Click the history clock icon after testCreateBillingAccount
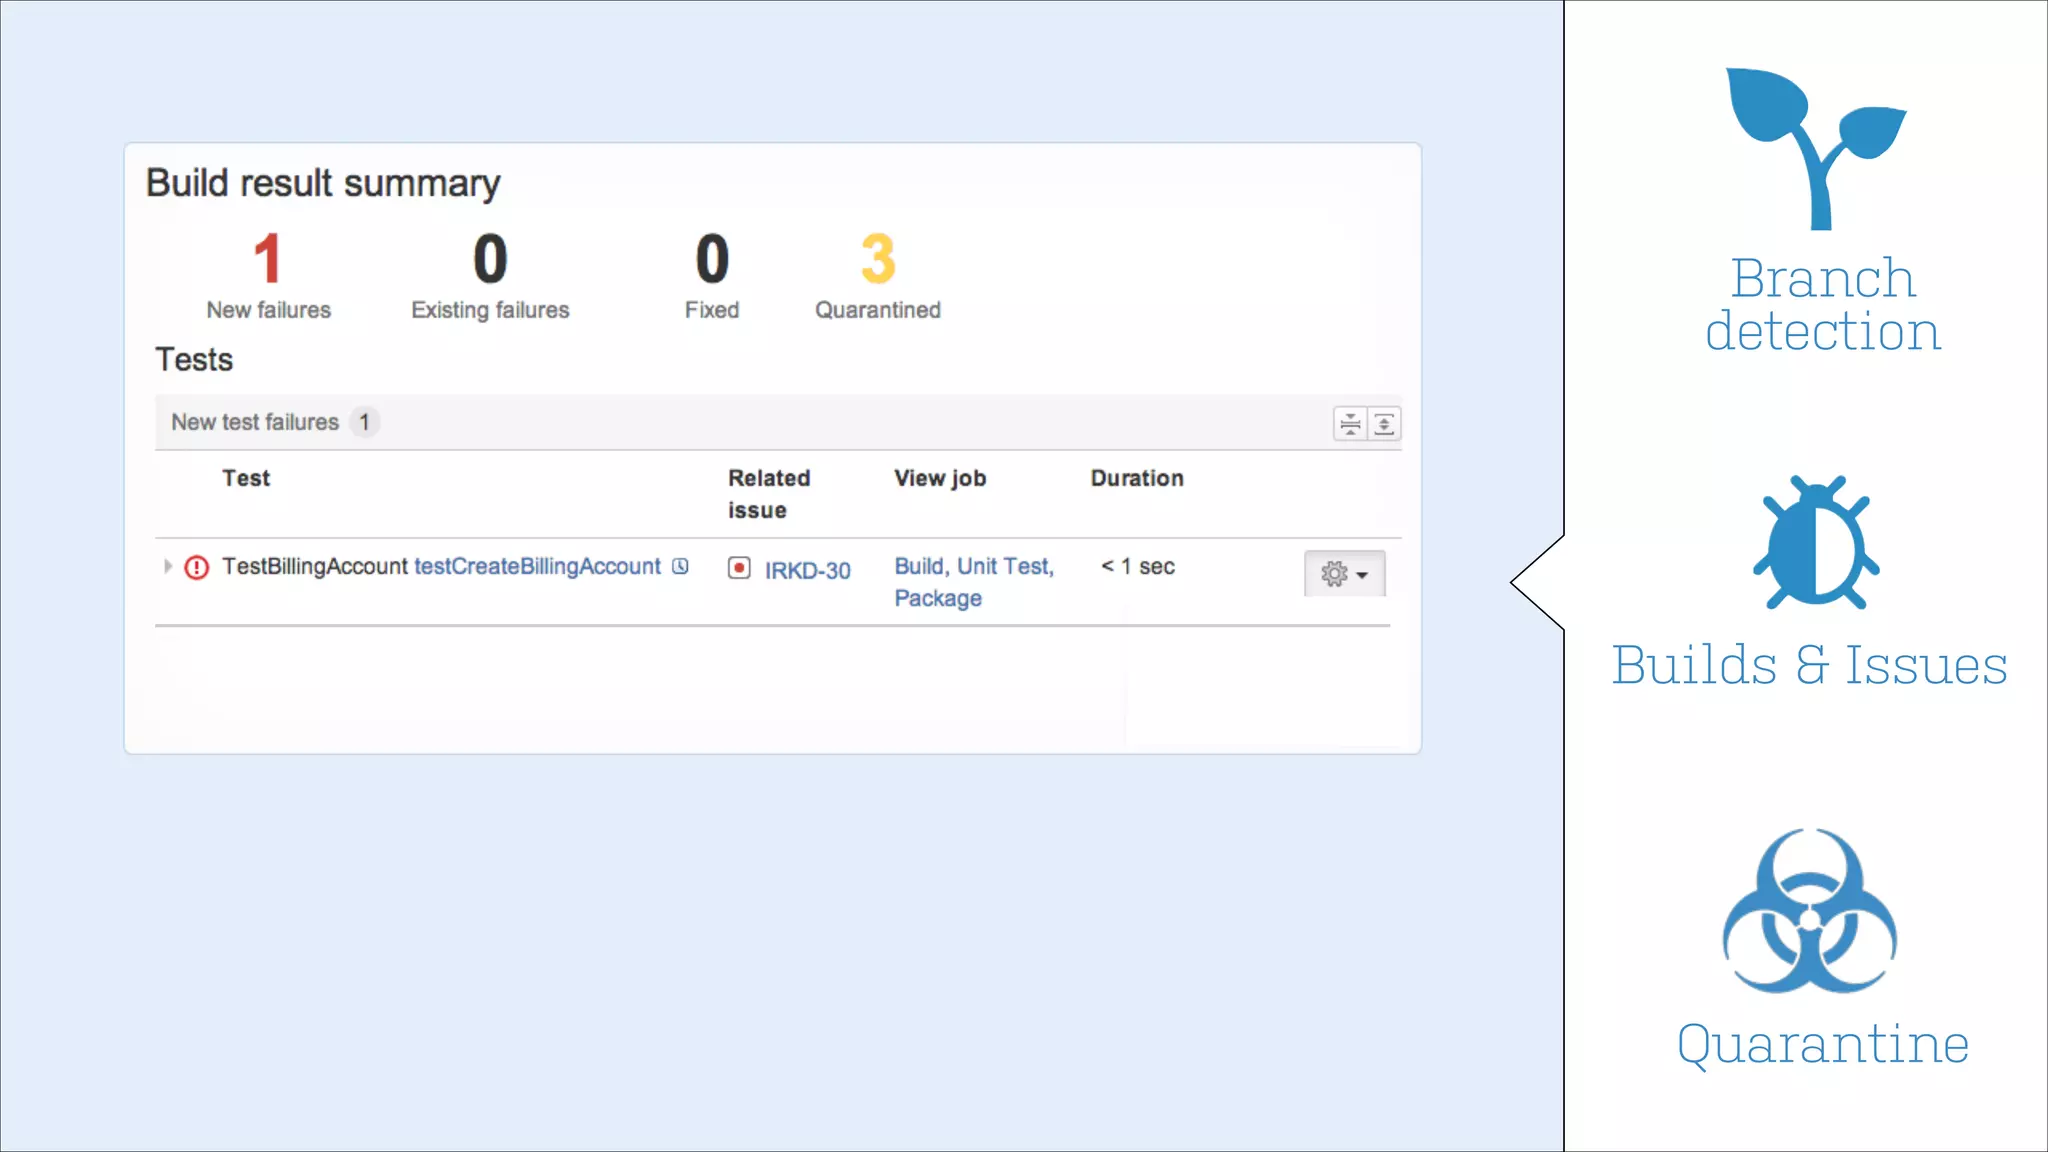The height and width of the screenshot is (1152, 2048). point(681,566)
